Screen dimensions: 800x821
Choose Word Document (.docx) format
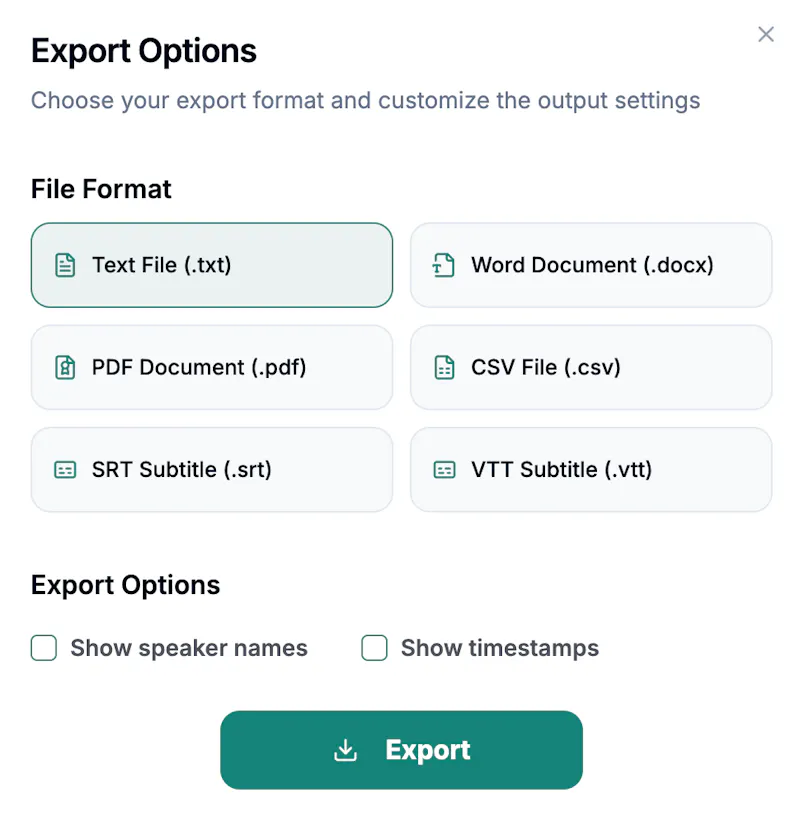[x=591, y=265]
